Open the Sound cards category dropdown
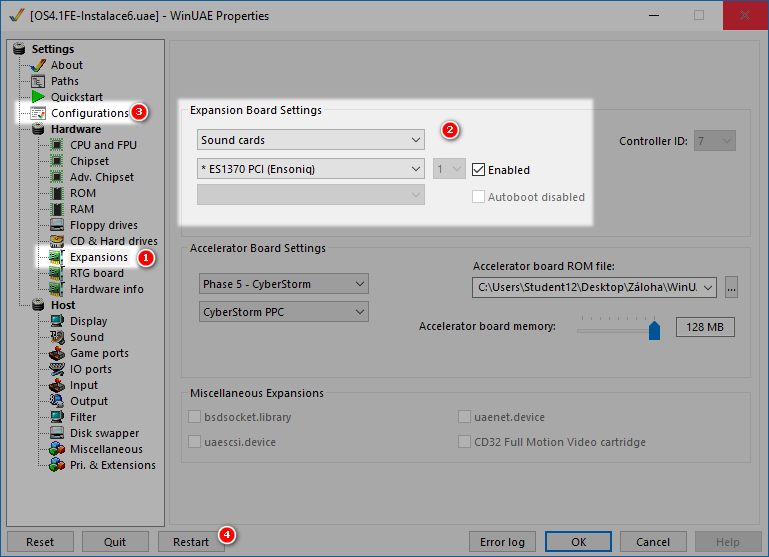This screenshot has width=769, height=557. click(311, 140)
